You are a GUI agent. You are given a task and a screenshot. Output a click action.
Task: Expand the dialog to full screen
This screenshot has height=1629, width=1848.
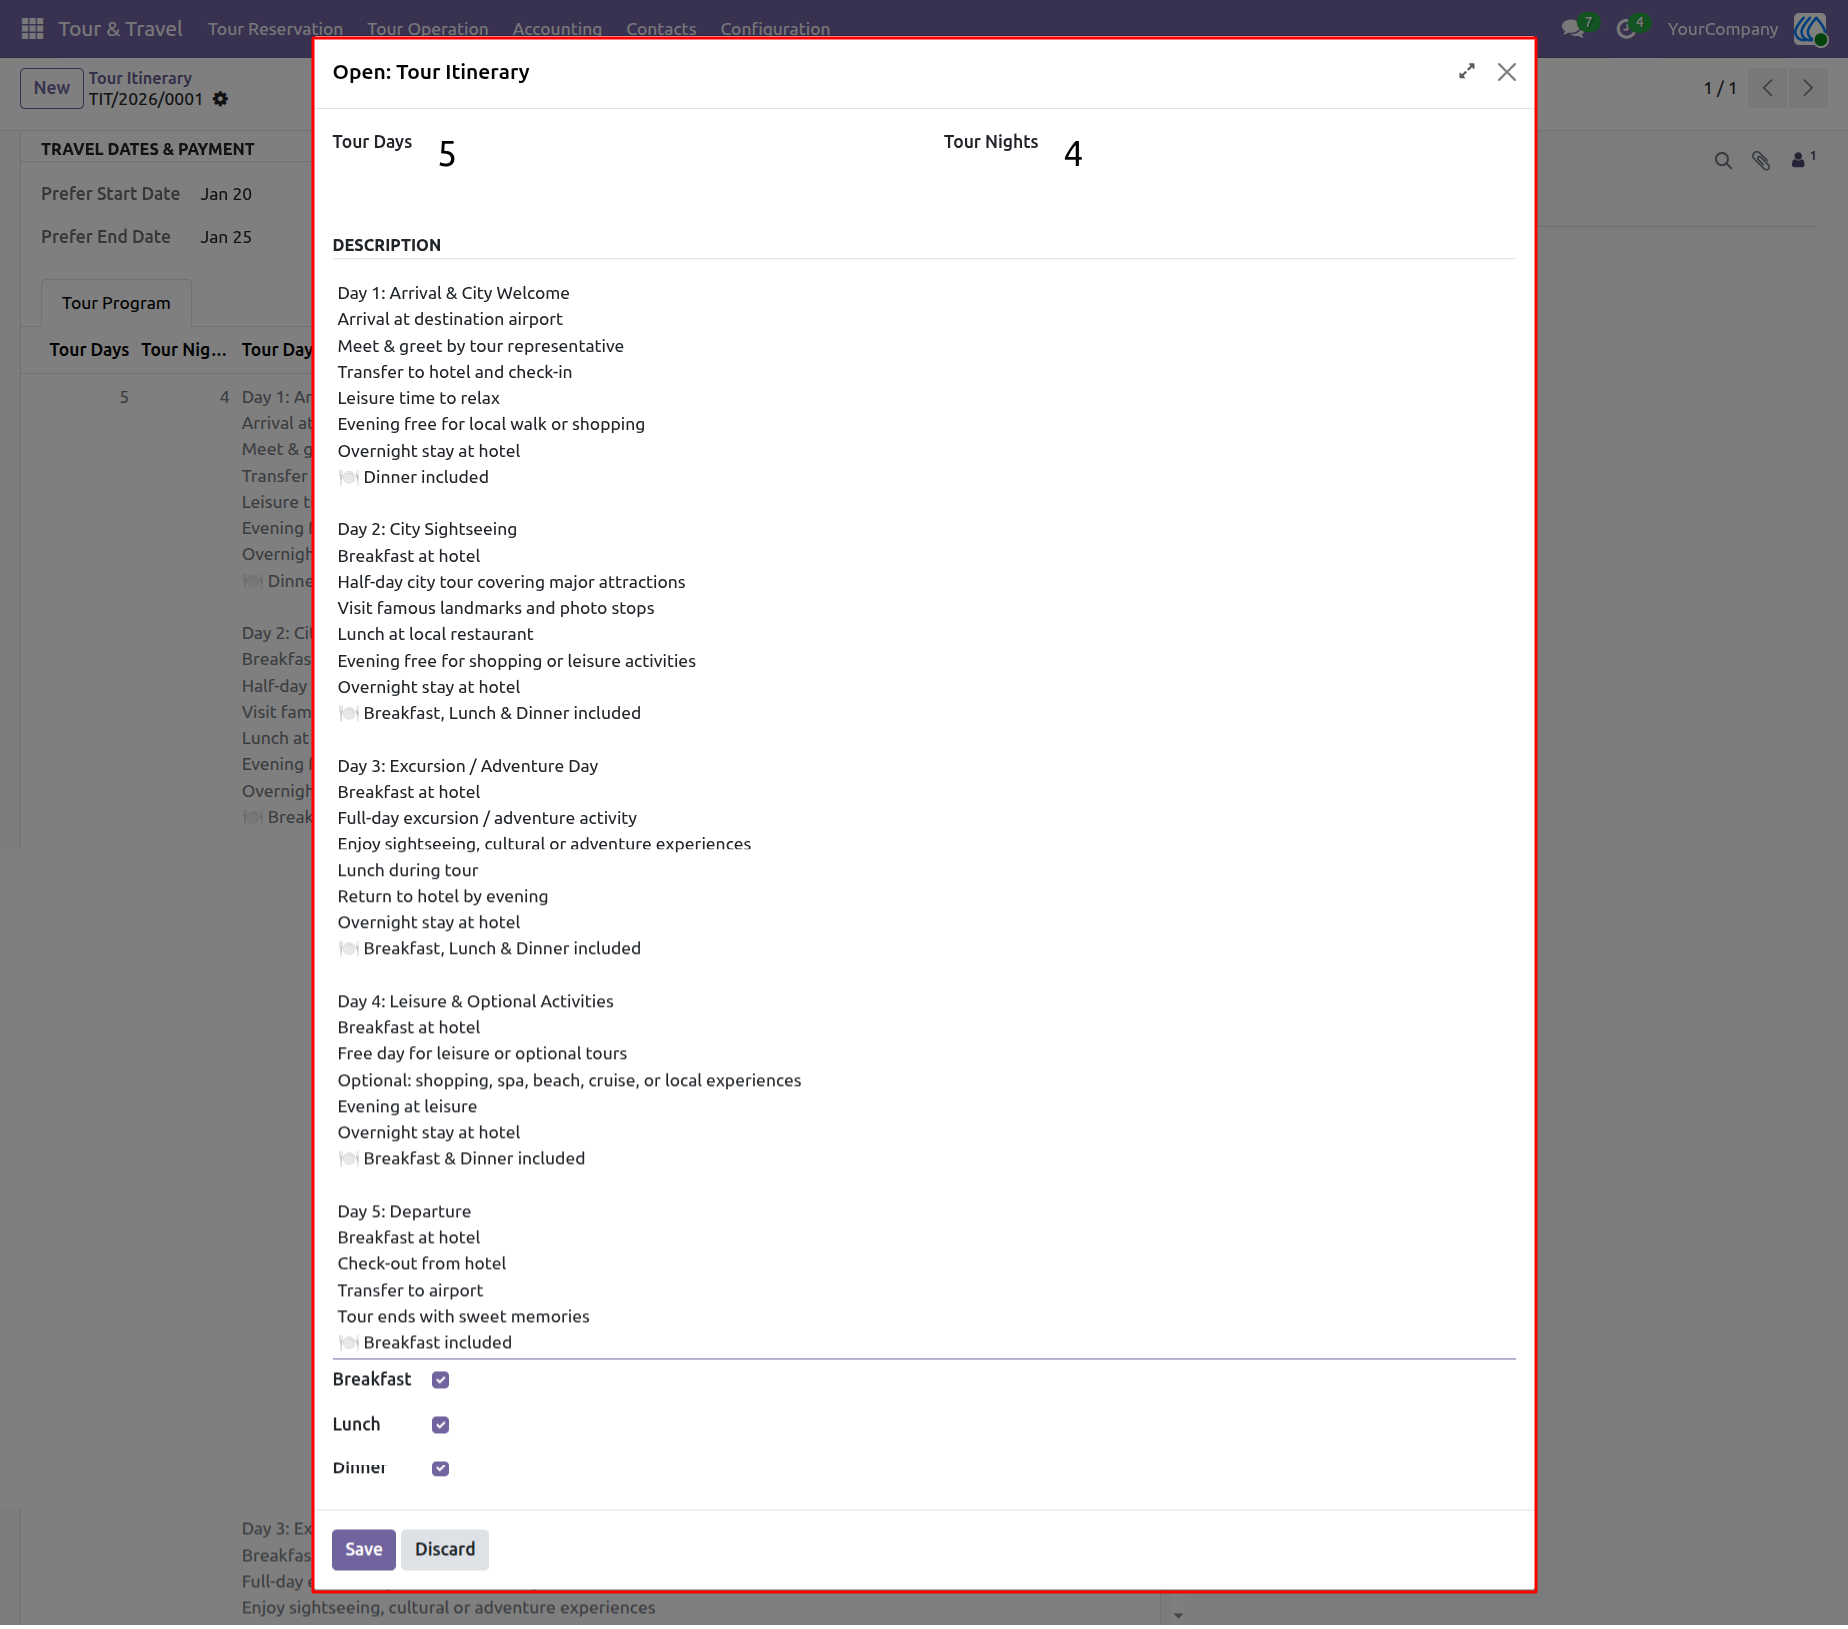point(1466,72)
